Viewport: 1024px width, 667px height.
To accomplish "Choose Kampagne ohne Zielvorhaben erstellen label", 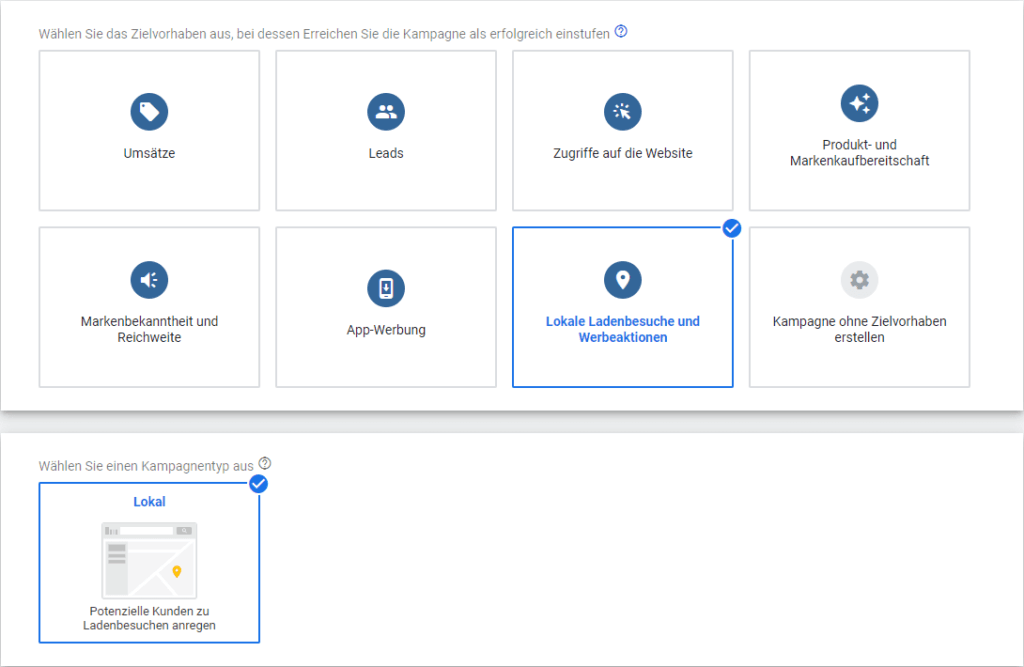I will tap(859, 329).
